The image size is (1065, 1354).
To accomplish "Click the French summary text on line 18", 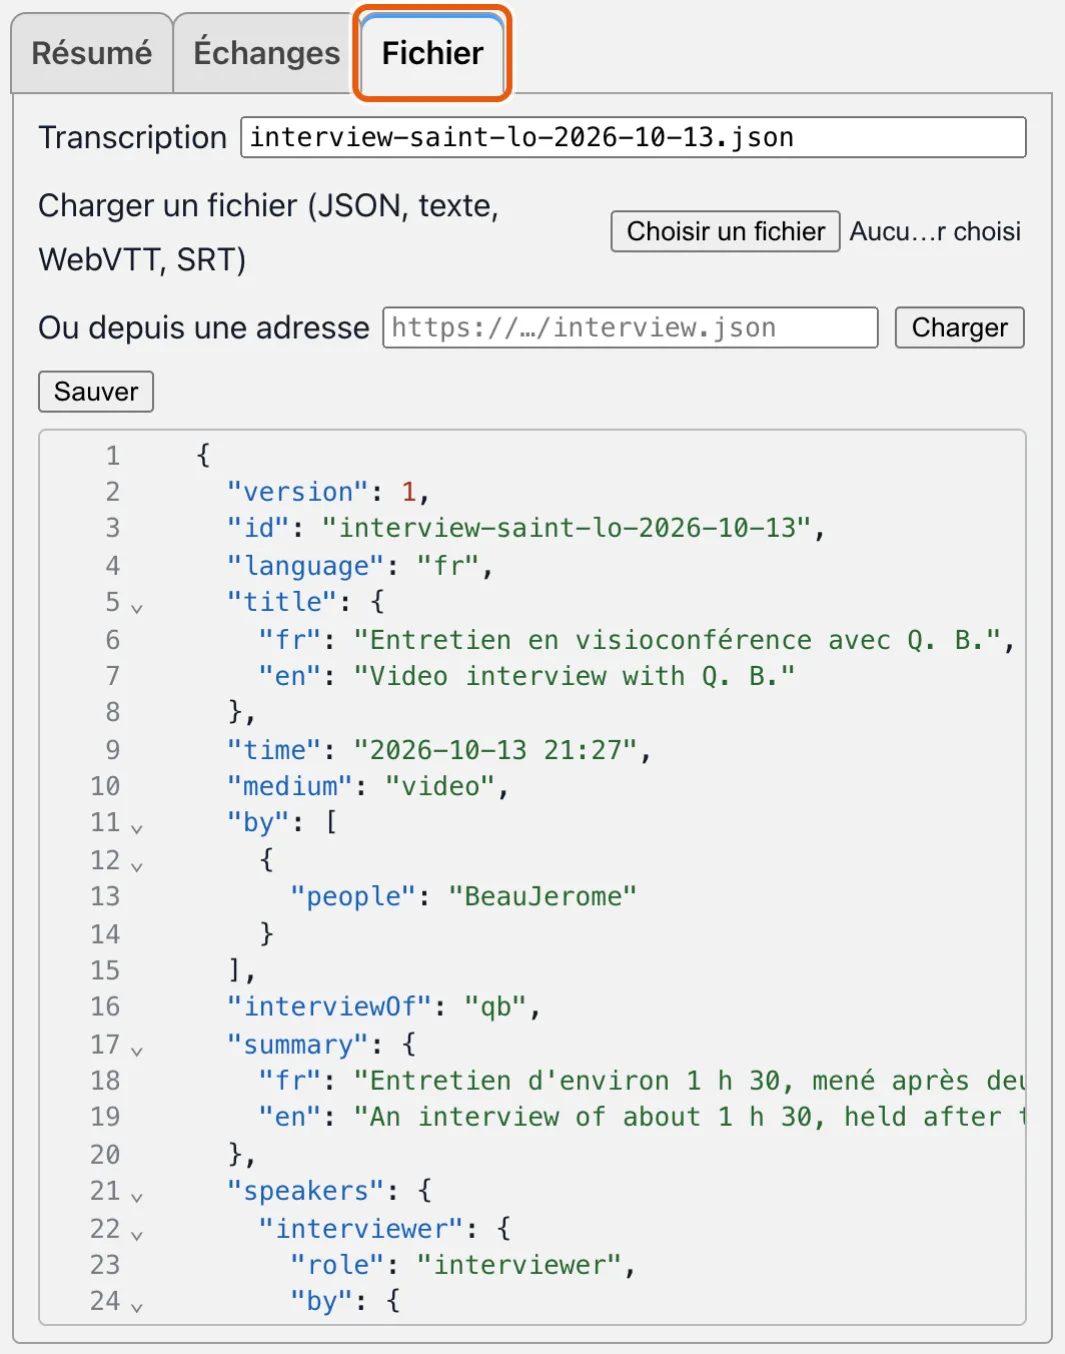I will click(x=689, y=1080).
